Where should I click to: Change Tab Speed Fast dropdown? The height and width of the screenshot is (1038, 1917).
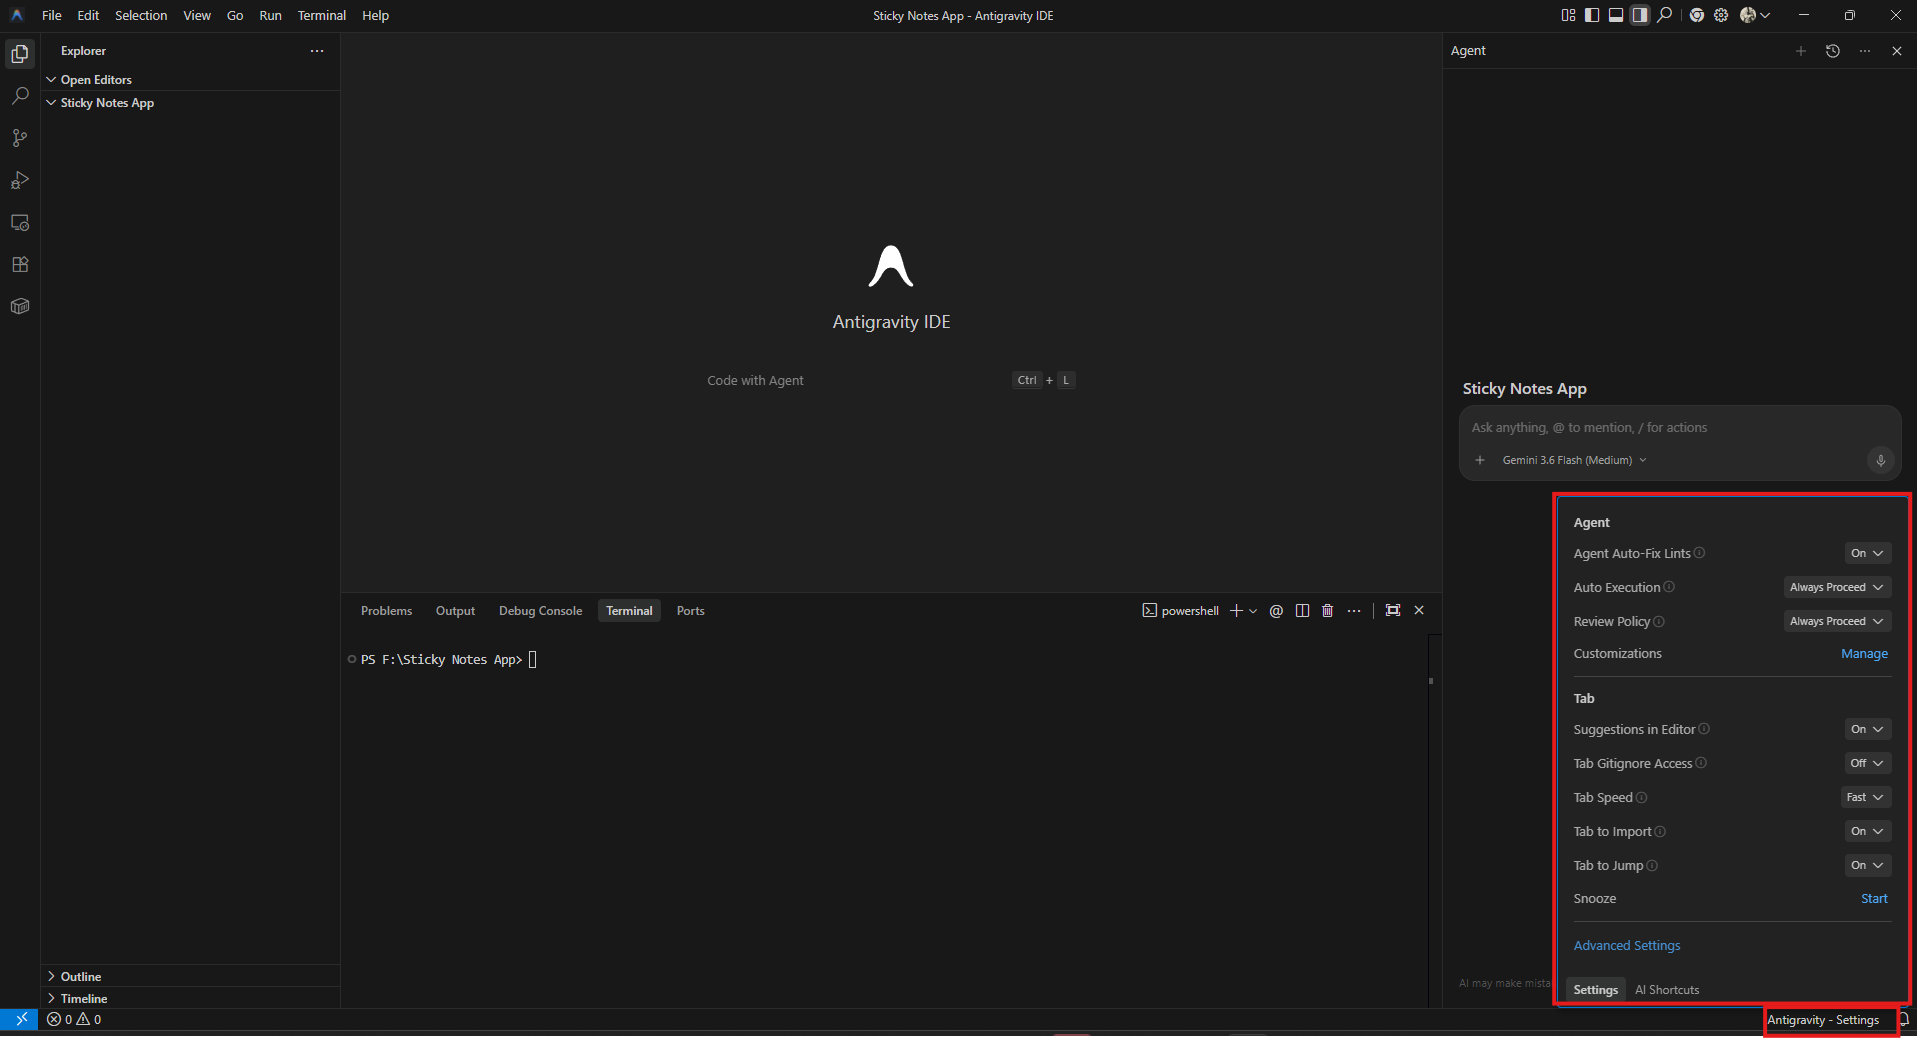(x=1865, y=797)
